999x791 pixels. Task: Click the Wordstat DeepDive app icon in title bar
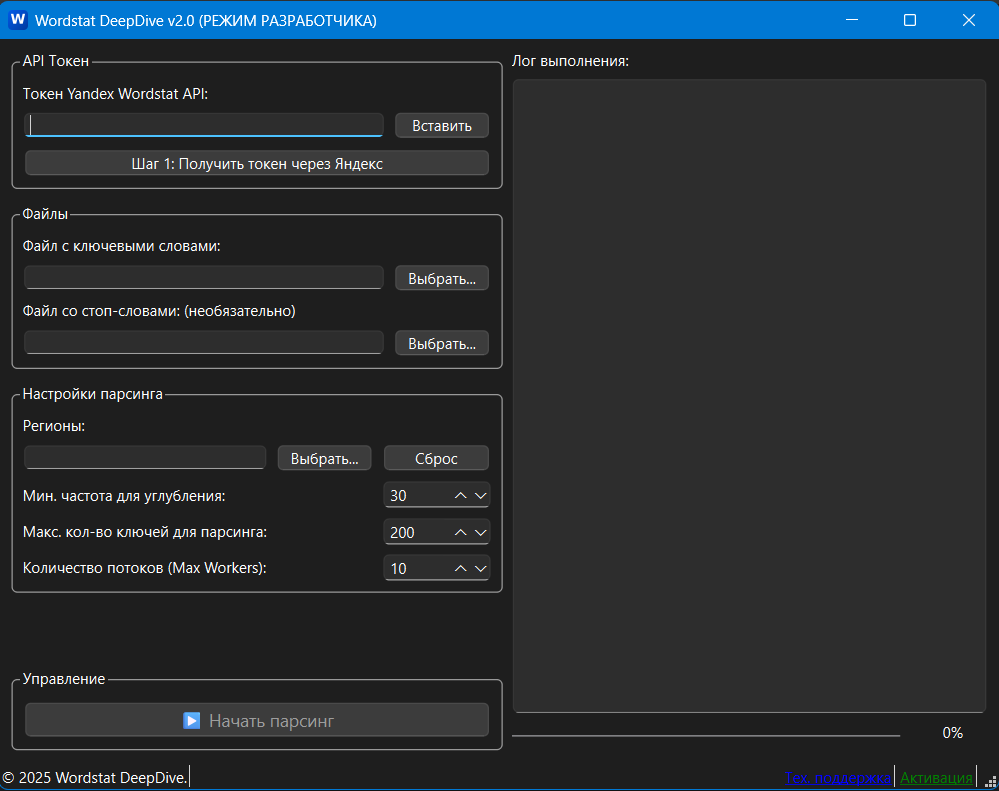pyautogui.click(x=18, y=20)
